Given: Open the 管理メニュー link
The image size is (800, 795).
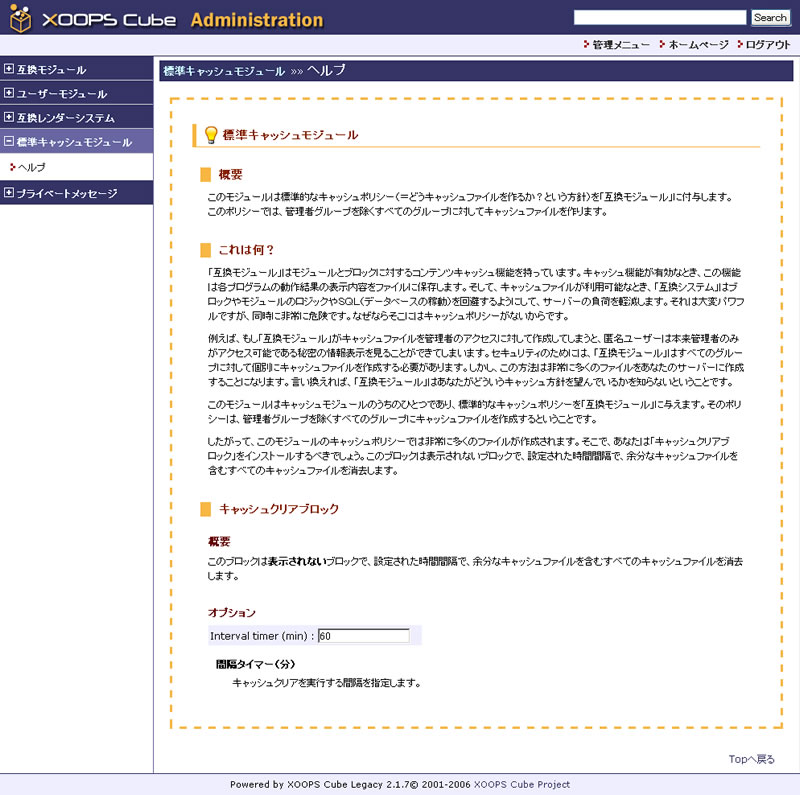Looking at the screenshot, I should coord(621,45).
